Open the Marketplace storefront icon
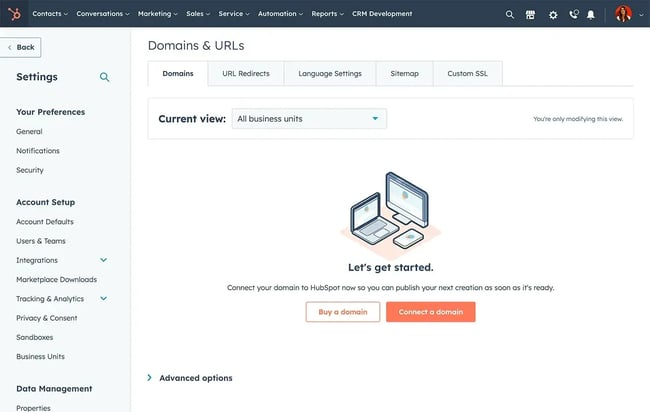Screen dimensions: 650x412 tap(531, 15)
